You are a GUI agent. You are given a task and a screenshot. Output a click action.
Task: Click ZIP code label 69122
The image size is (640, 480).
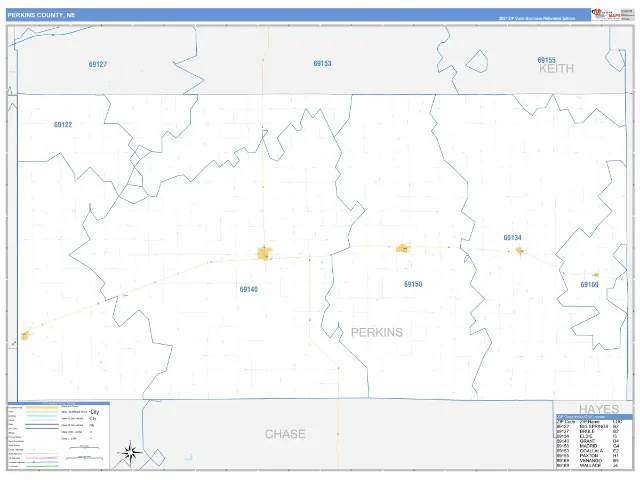[63, 124]
